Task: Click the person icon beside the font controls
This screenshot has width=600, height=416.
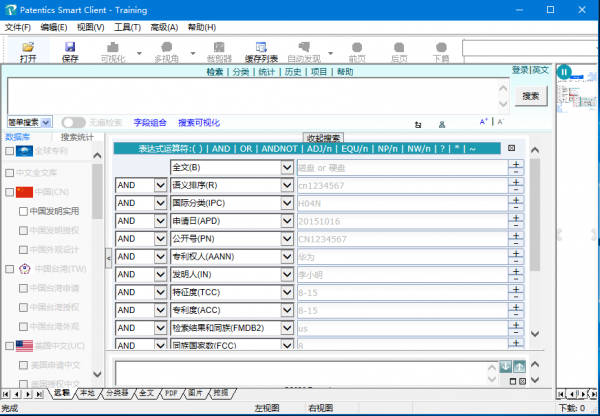Action: pos(442,124)
